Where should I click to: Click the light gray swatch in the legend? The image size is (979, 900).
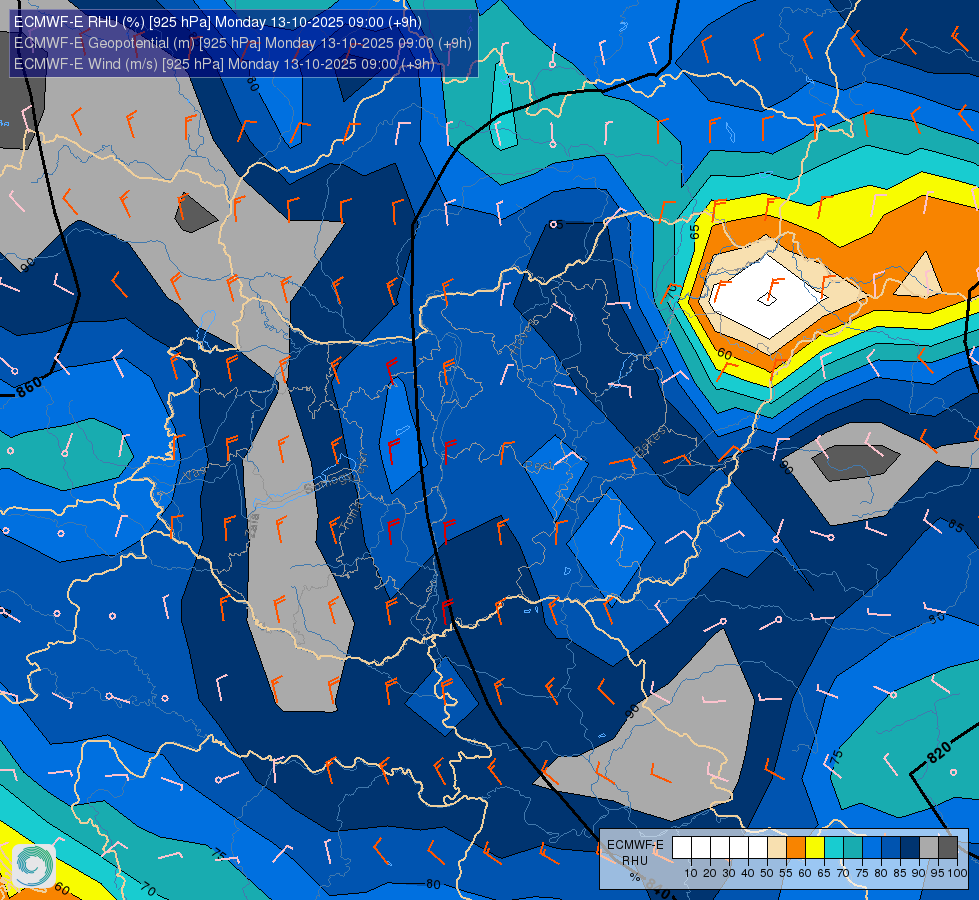[x=929, y=848]
